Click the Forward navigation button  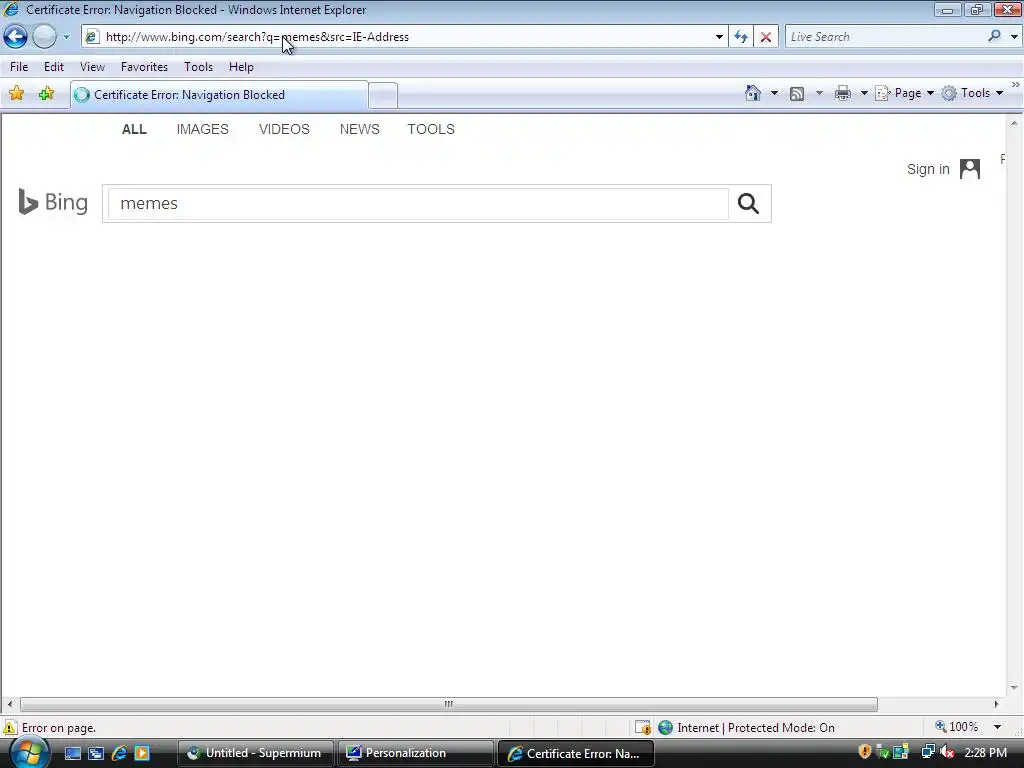click(44, 37)
